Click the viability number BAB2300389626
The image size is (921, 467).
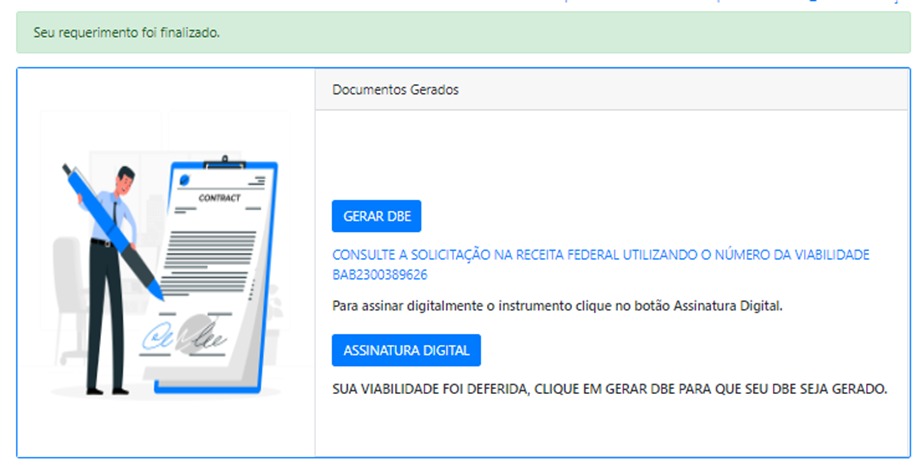pyautogui.click(x=380, y=274)
